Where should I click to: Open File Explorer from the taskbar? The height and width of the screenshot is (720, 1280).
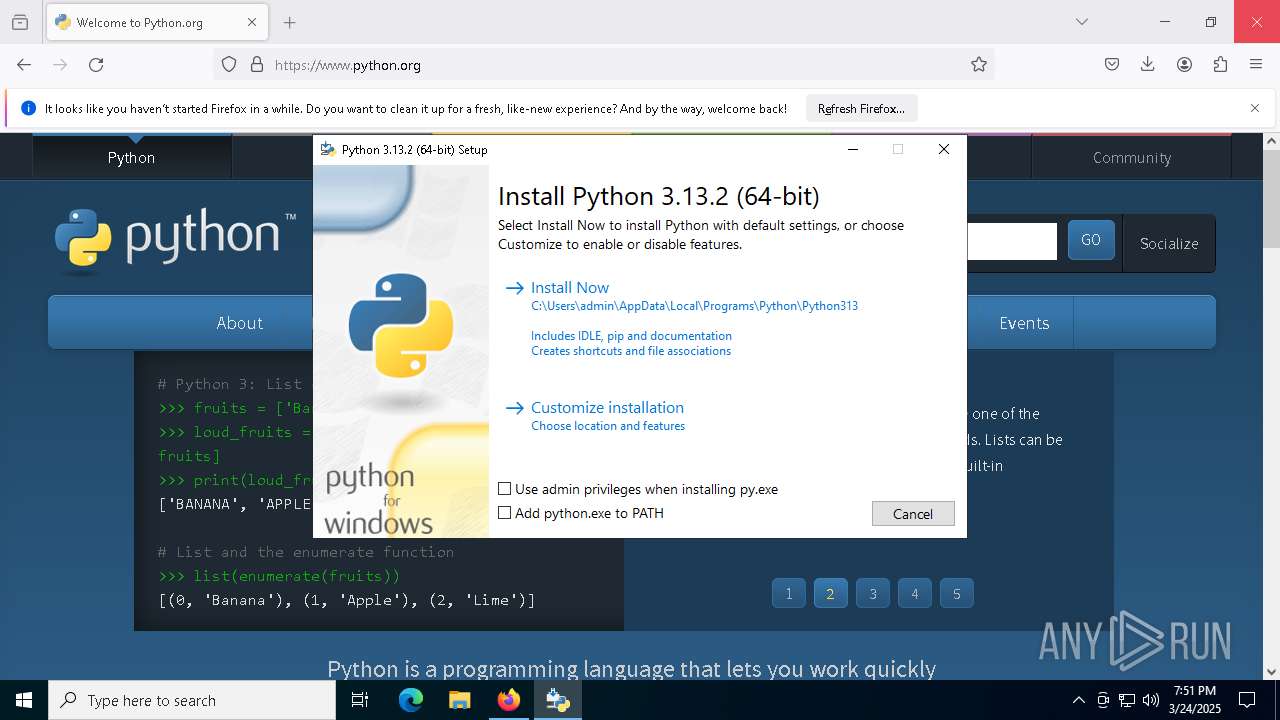(459, 700)
